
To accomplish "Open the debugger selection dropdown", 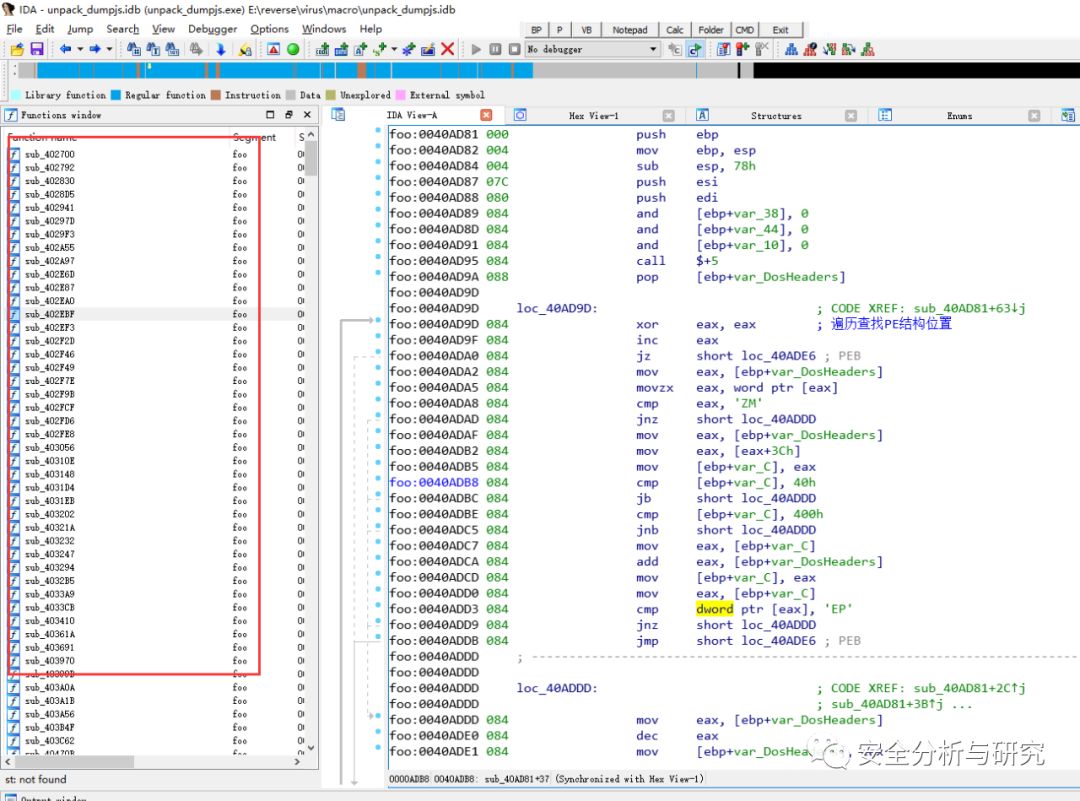I will 653,49.
